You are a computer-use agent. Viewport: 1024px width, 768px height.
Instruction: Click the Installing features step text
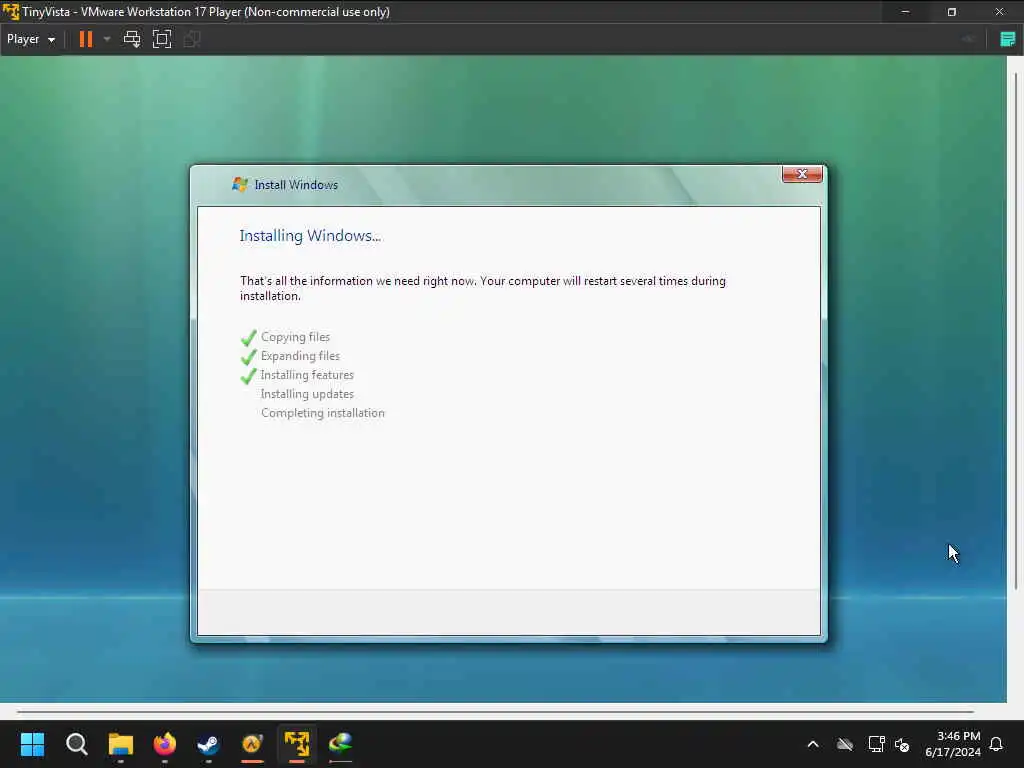point(307,375)
